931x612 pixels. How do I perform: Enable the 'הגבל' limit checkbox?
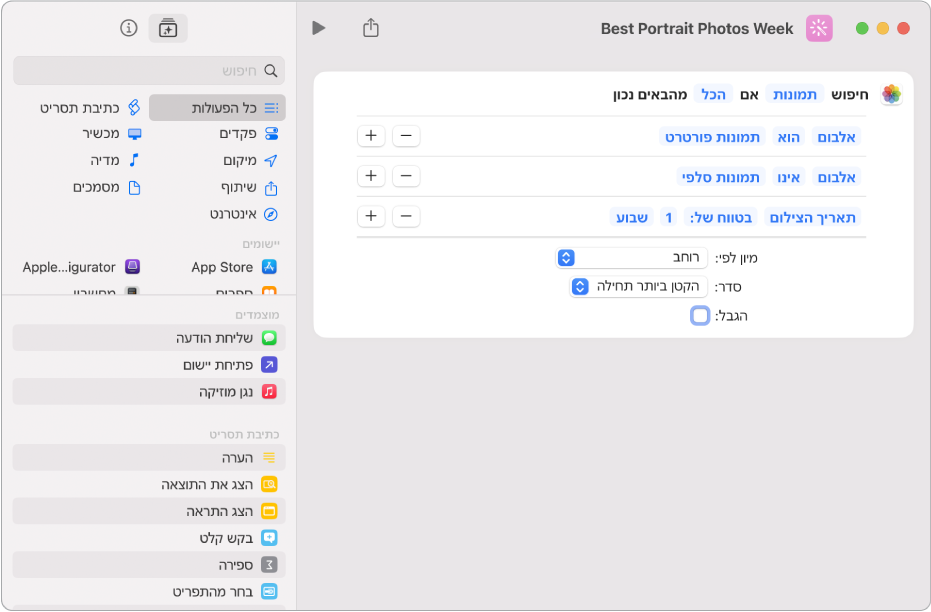(x=700, y=316)
